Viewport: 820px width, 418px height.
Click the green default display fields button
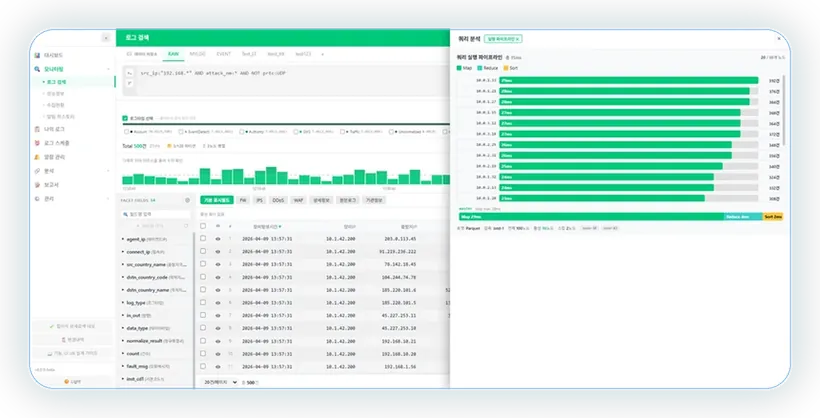(x=217, y=200)
